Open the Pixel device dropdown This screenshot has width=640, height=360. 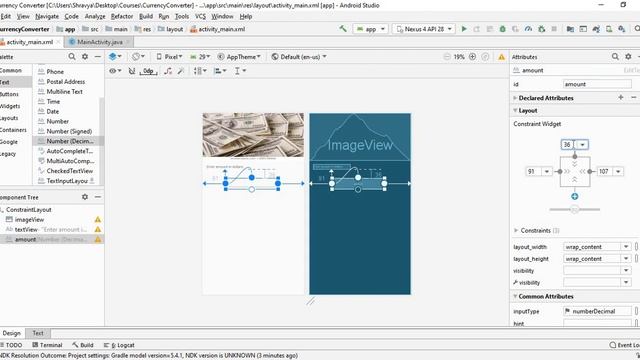(x=169, y=57)
